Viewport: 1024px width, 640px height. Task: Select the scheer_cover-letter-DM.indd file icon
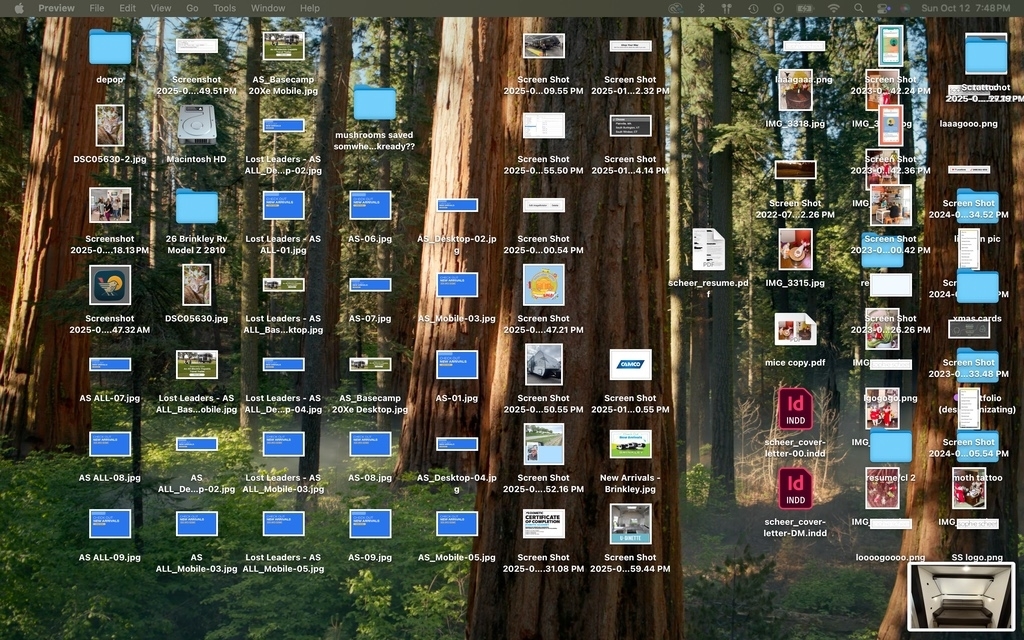(x=795, y=488)
